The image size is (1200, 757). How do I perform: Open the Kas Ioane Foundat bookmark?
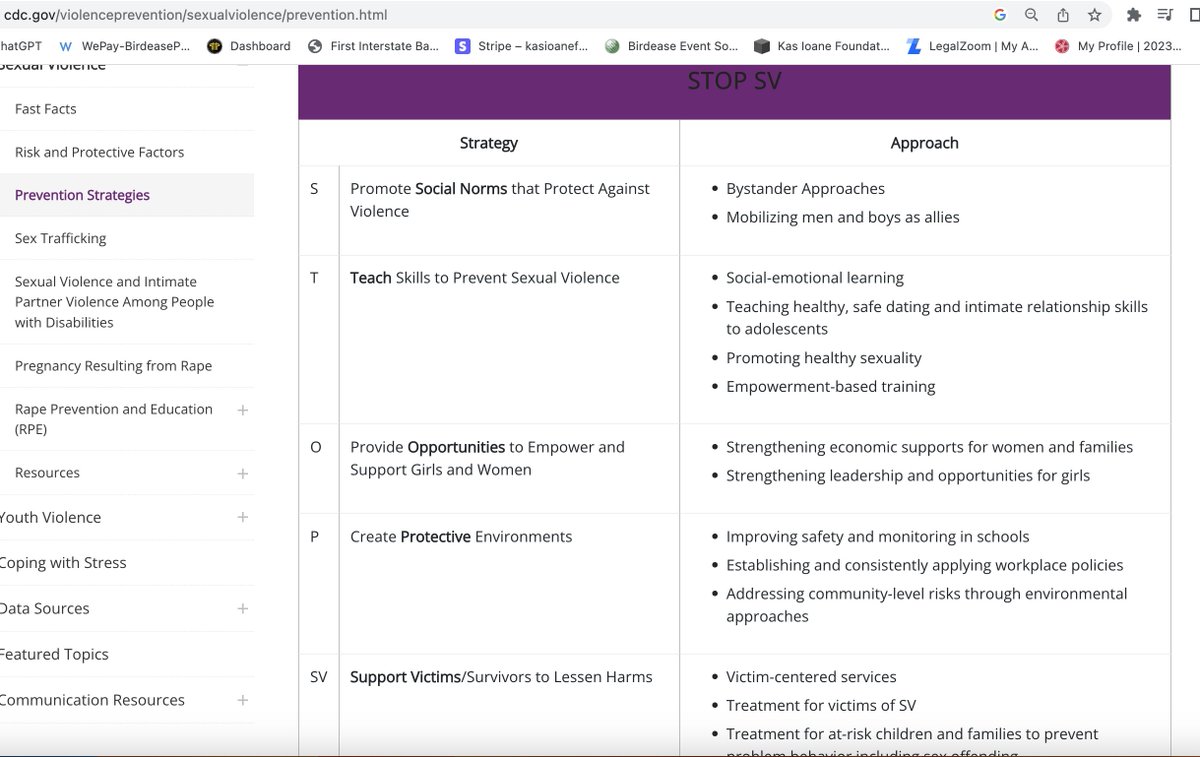(x=822, y=46)
